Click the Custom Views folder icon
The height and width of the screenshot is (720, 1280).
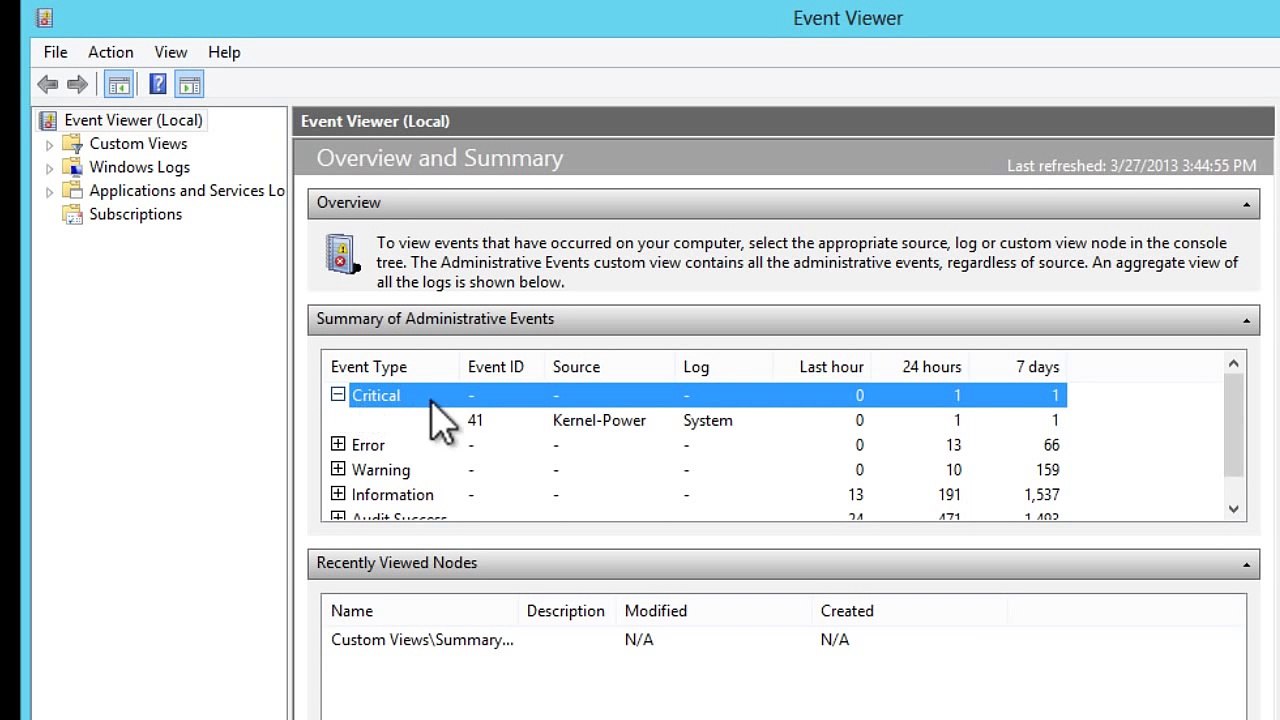click(x=72, y=144)
